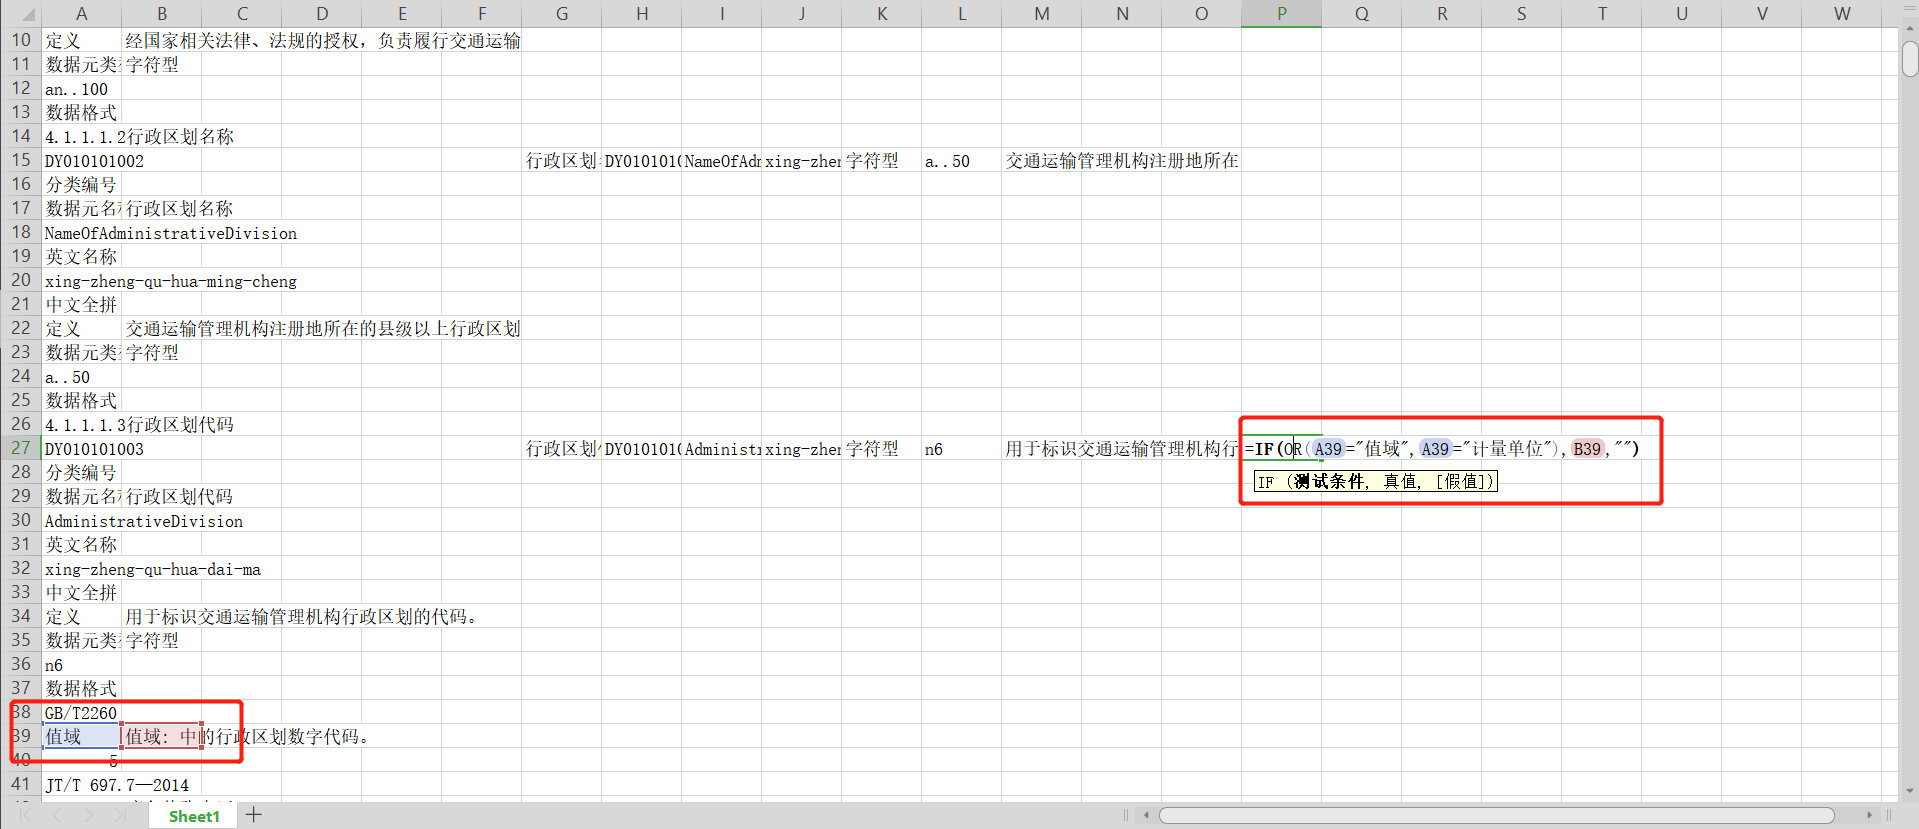
Task: Click the vertical scrollbar down arrow
Action: click(x=1910, y=791)
